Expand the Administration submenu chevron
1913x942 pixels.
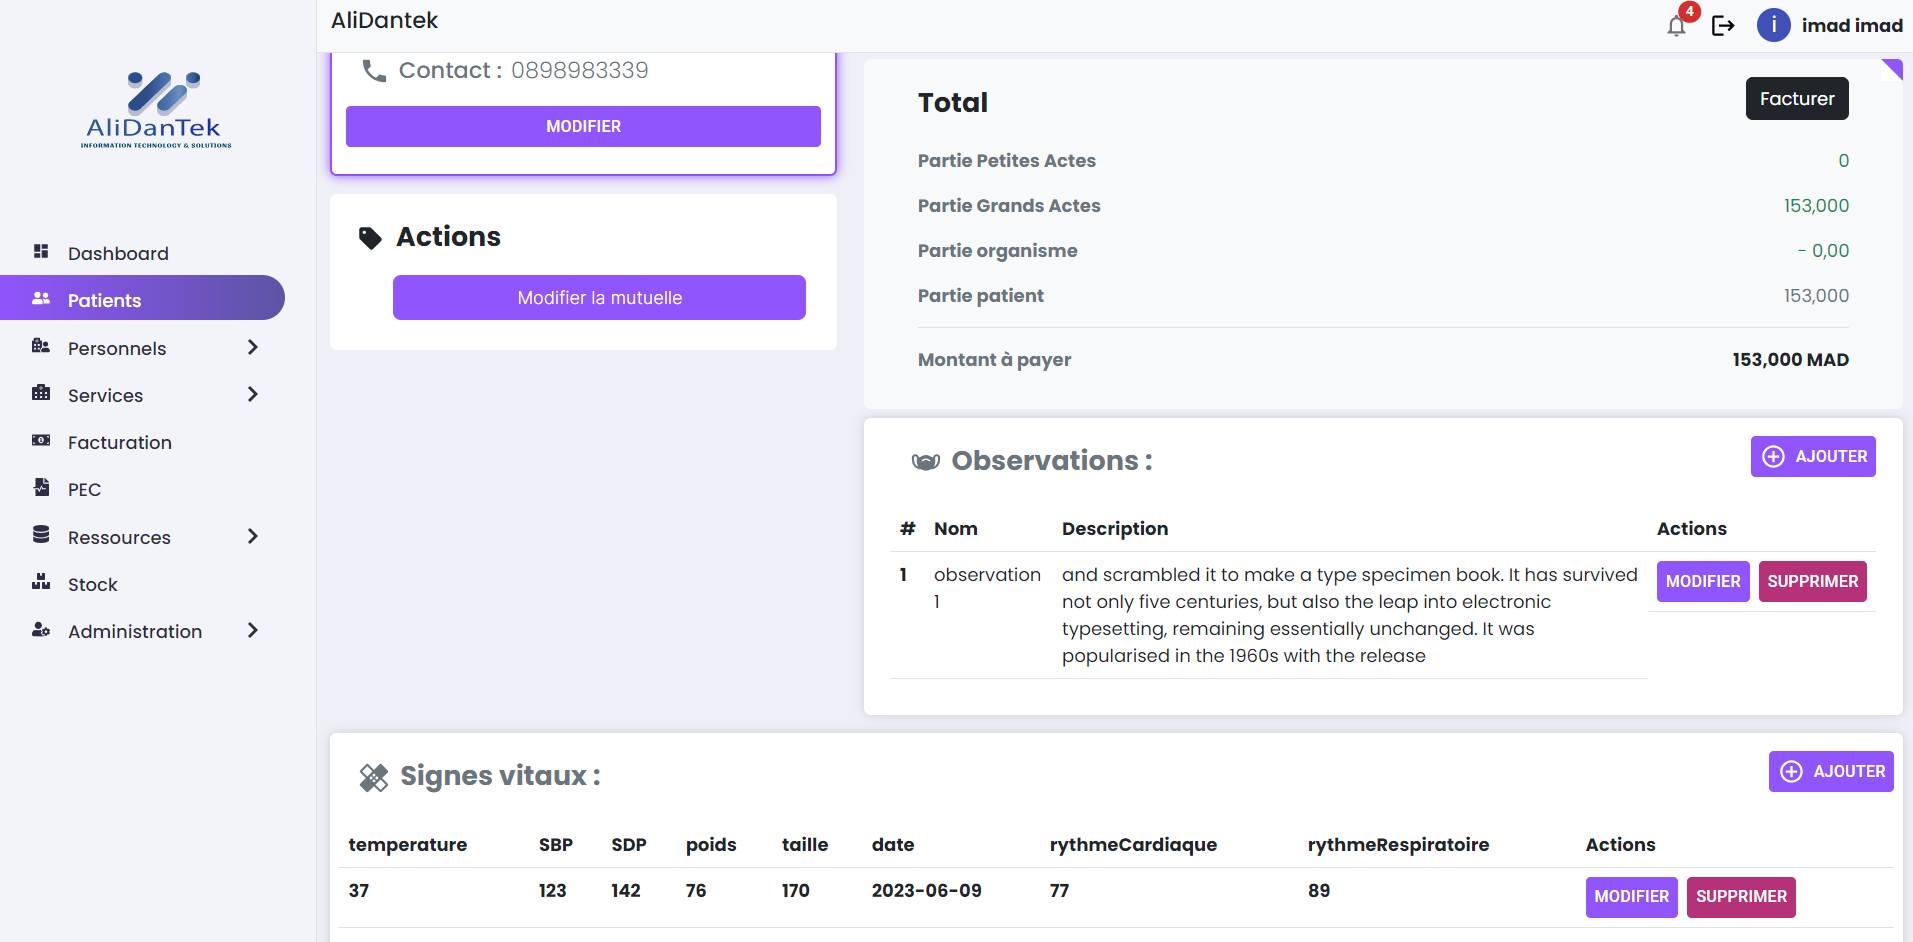[252, 630]
